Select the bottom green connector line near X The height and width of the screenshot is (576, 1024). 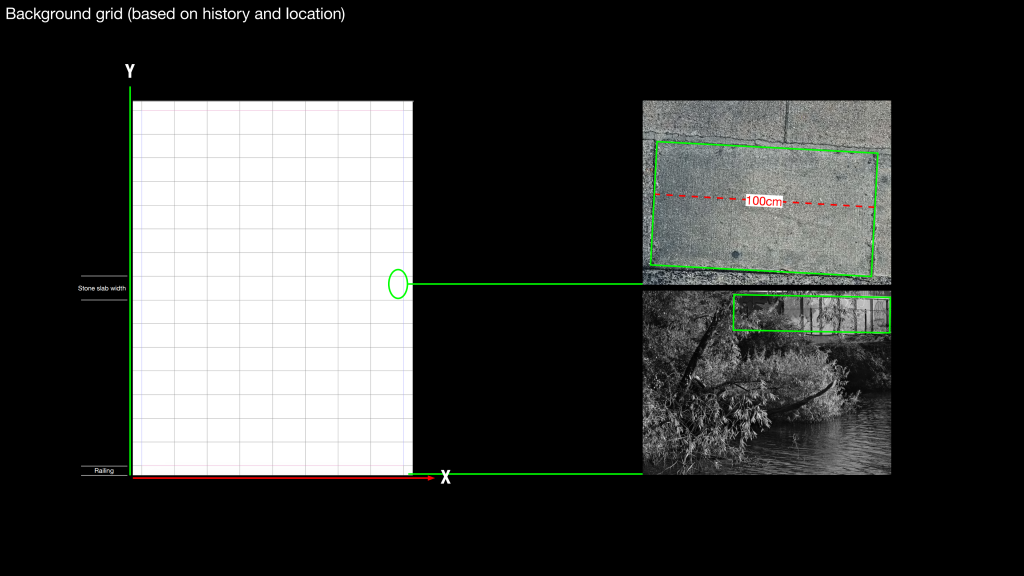[540, 474]
